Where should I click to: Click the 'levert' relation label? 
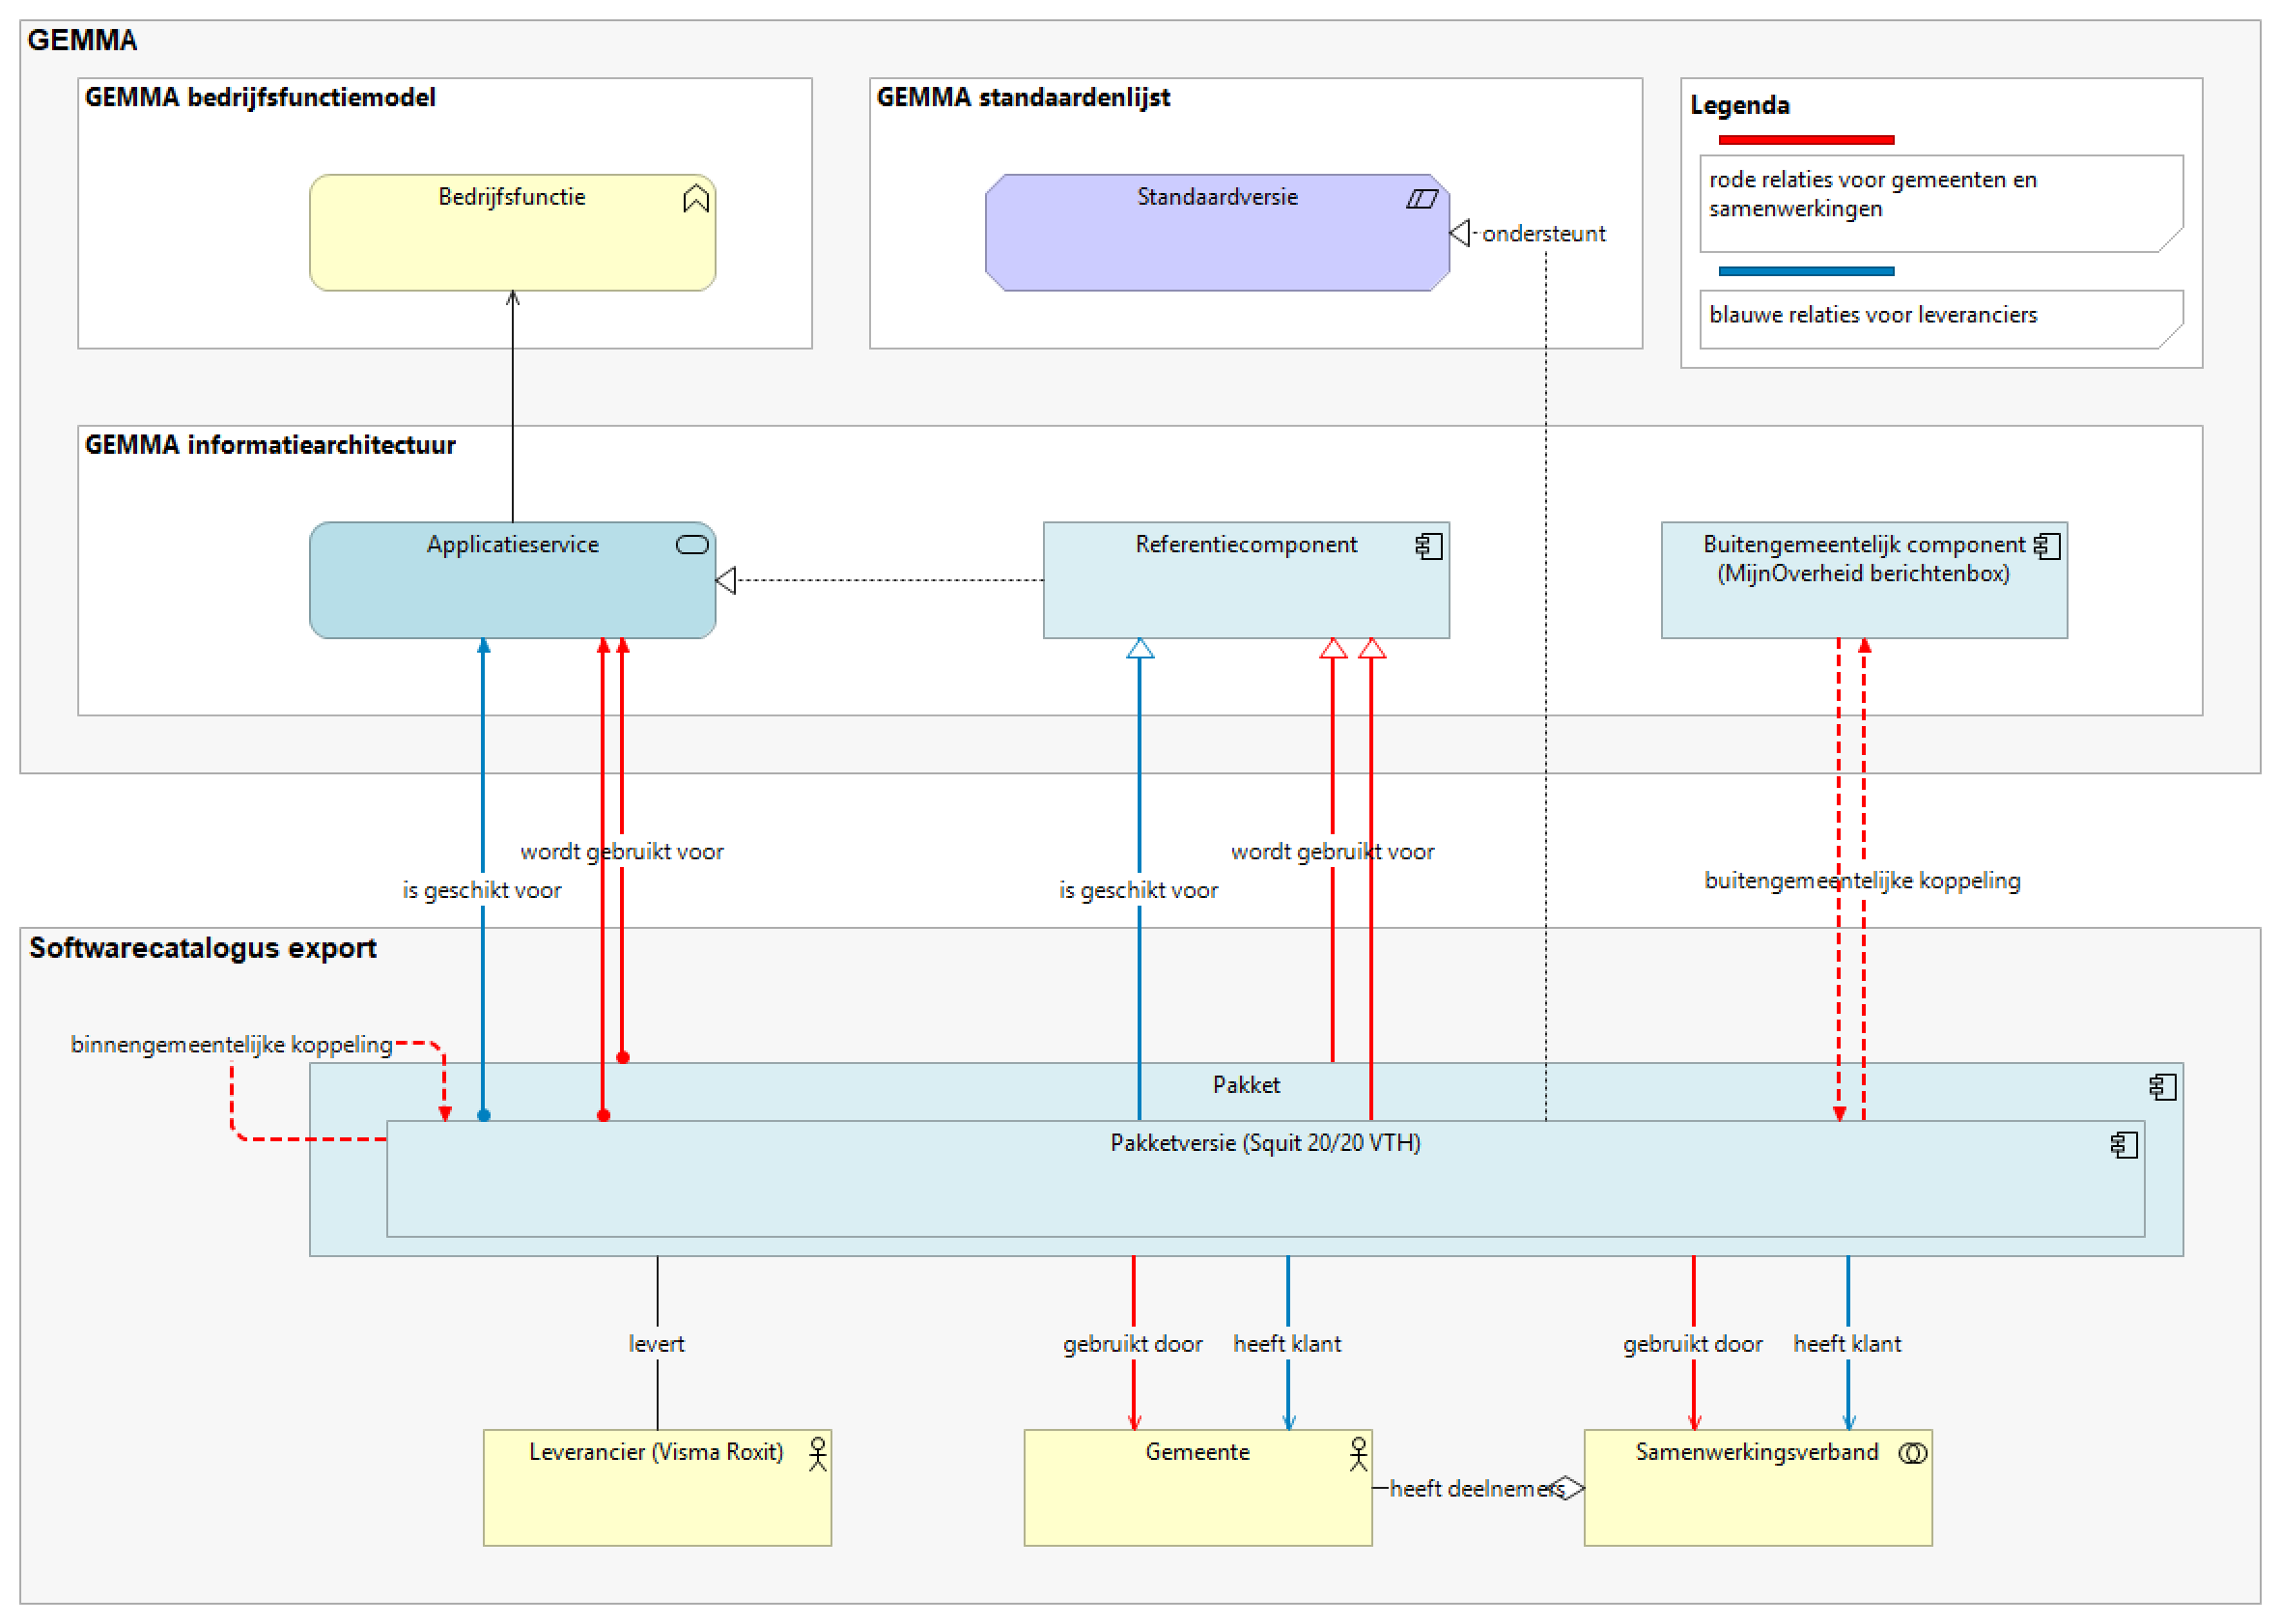point(656,1344)
